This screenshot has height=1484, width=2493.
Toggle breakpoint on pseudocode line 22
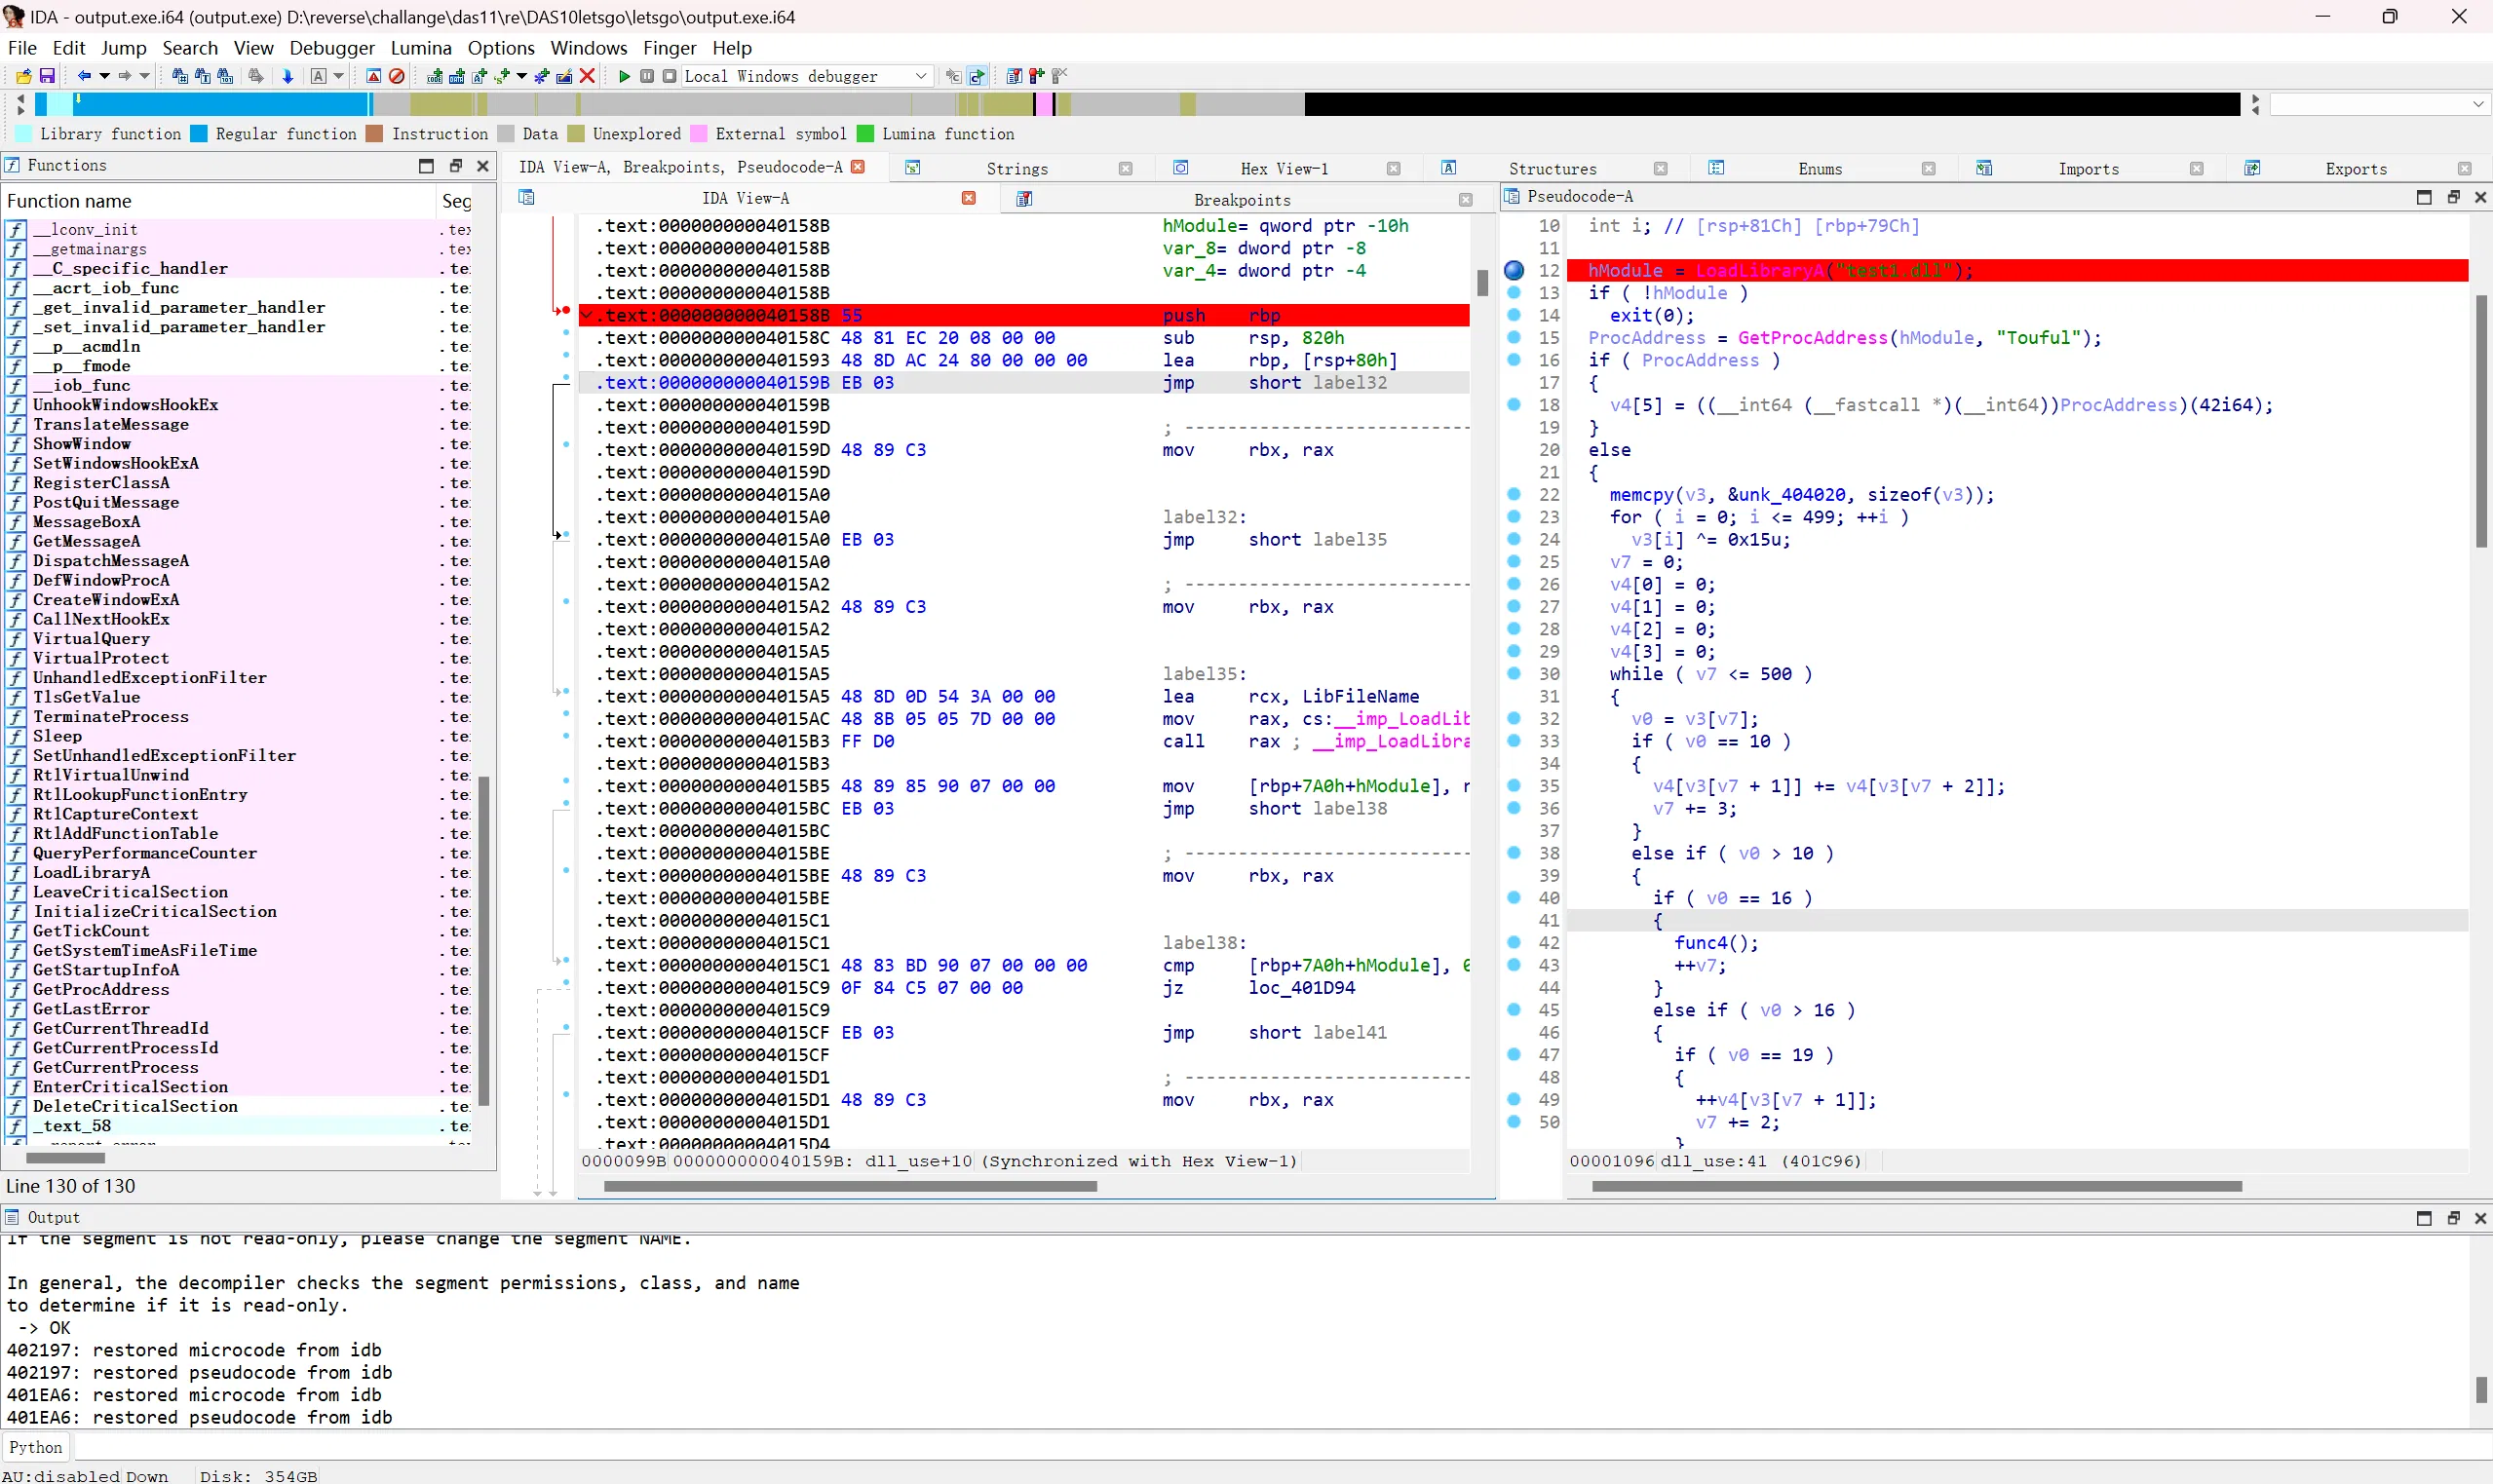coord(1514,494)
